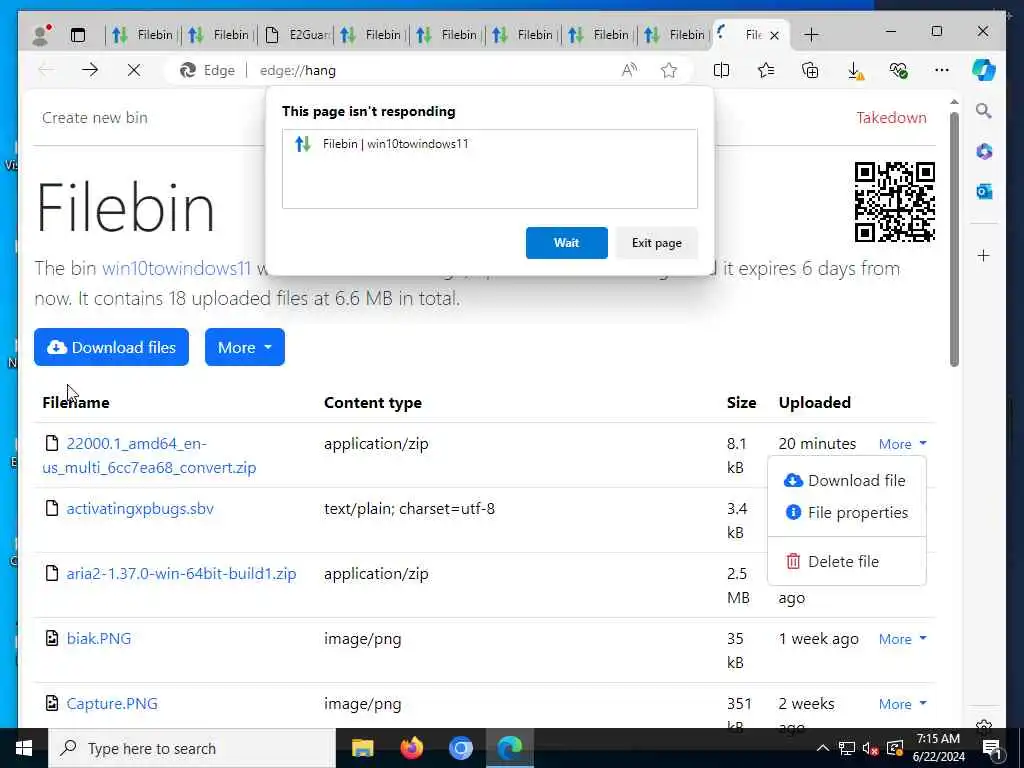The image size is (1024, 768).
Task: Click the Size column header
Action: (x=741, y=402)
